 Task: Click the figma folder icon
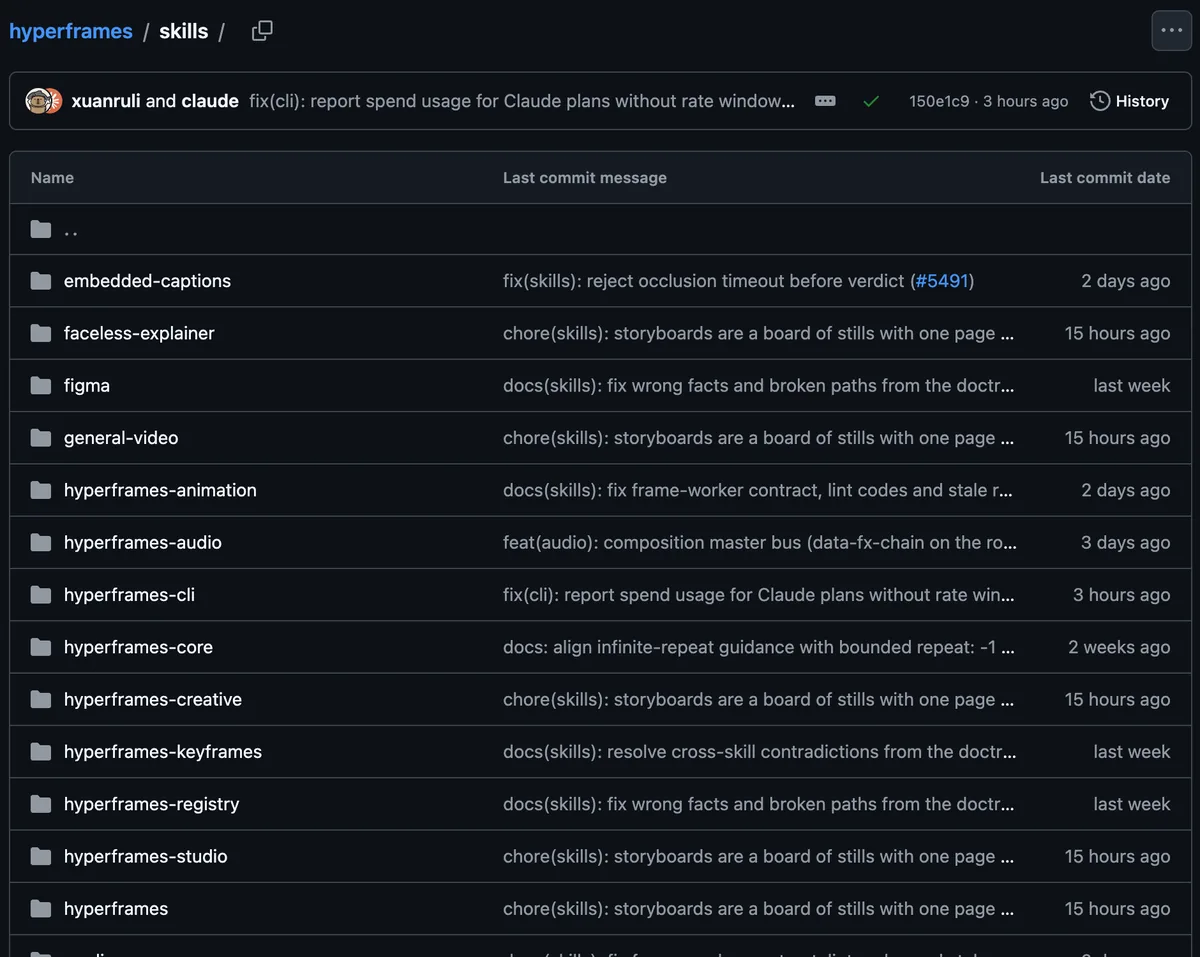(41, 385)
